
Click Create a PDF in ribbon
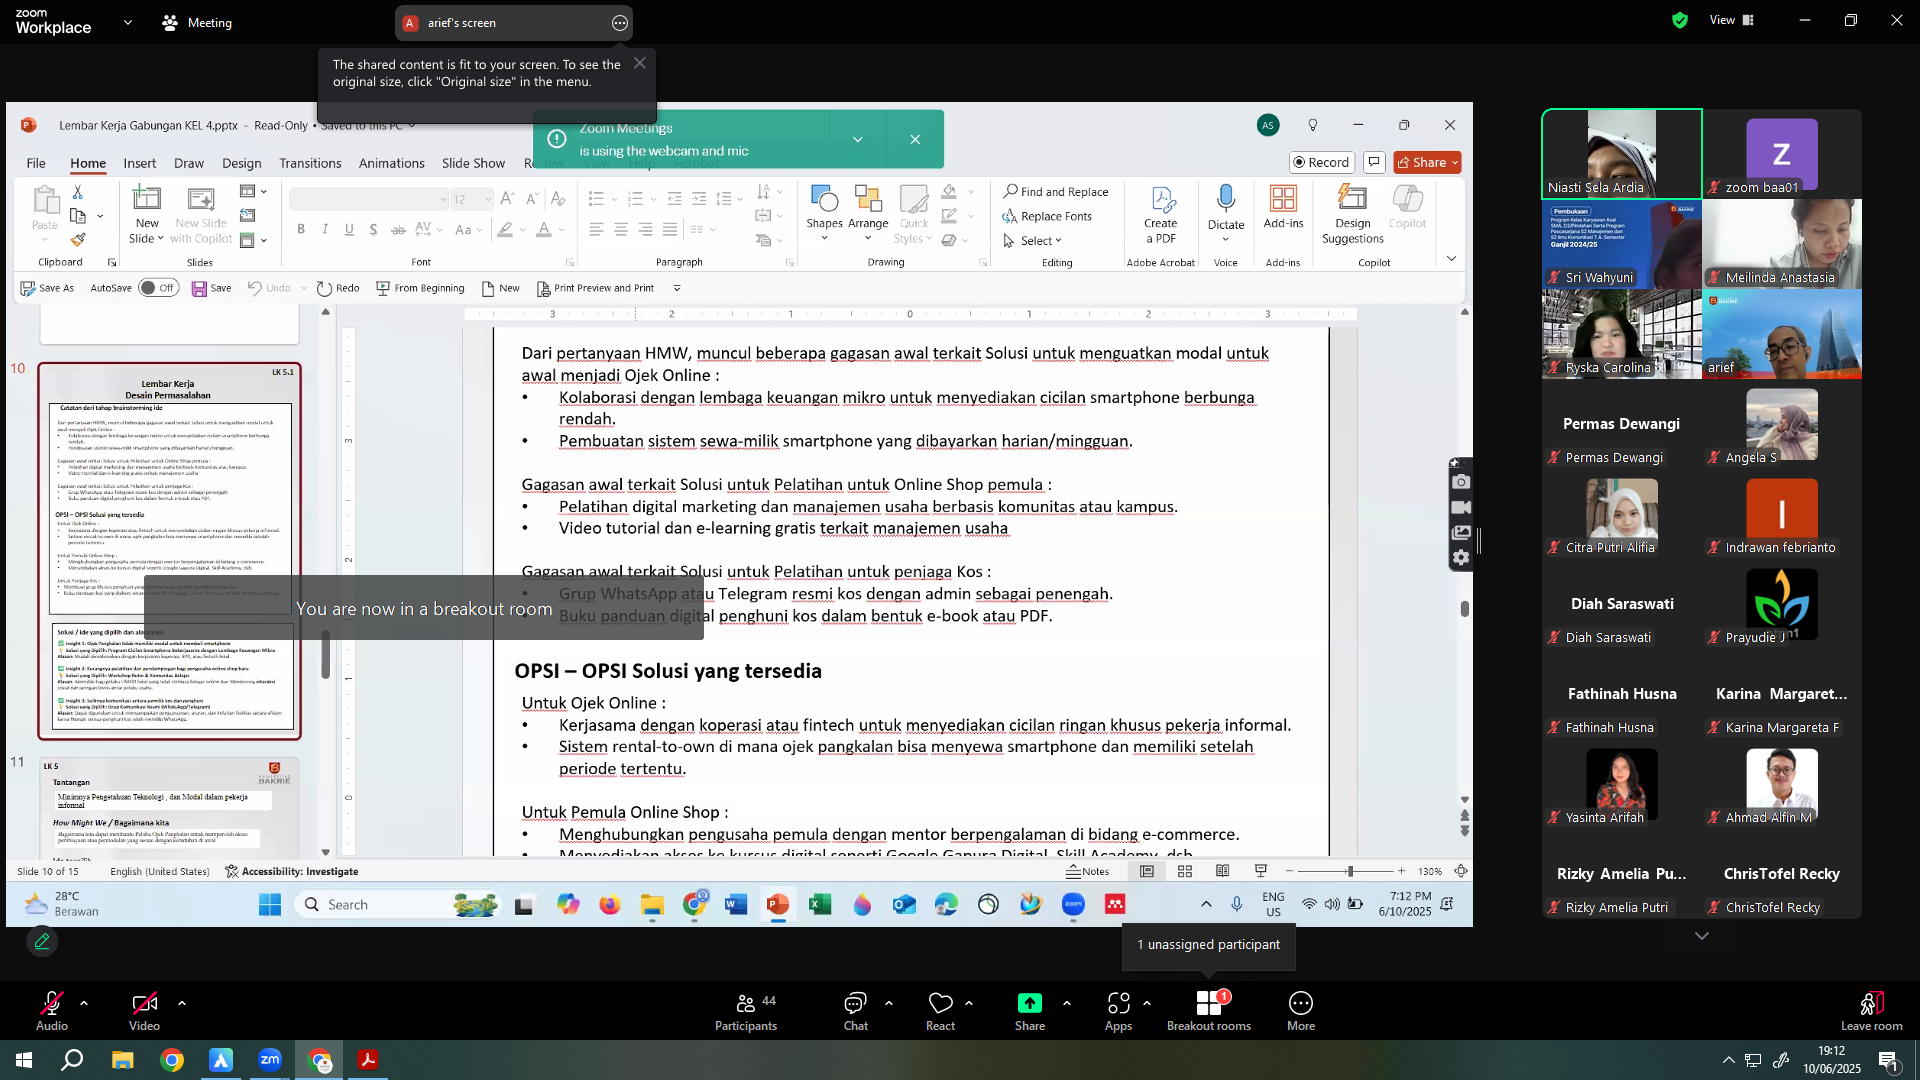pos(1161,214)
